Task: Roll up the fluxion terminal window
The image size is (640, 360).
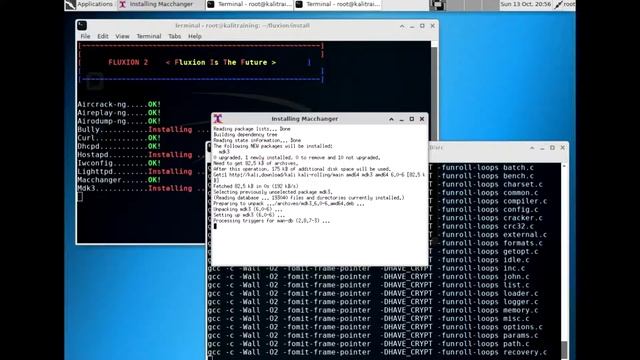Action: tap(402, 26)
